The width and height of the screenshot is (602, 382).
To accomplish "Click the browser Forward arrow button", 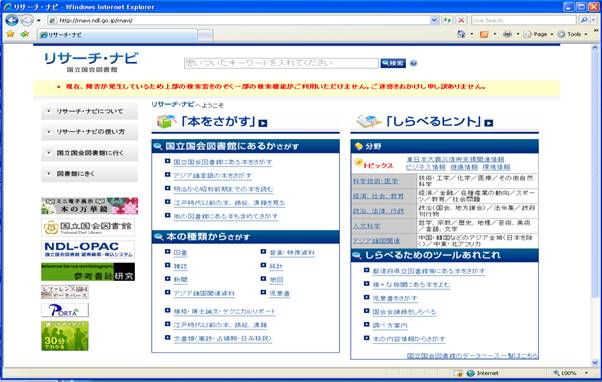I will 27,20.
